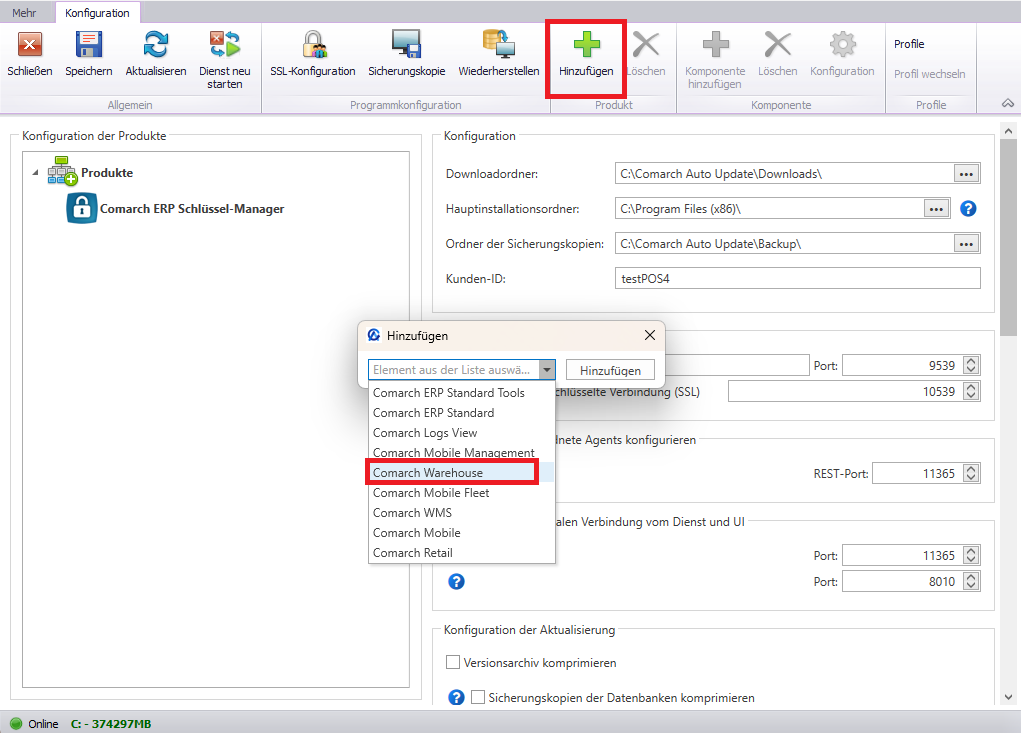Enable Versionsarchiv komprimieren checkbox
The image size is (1021, 733).
453,662
